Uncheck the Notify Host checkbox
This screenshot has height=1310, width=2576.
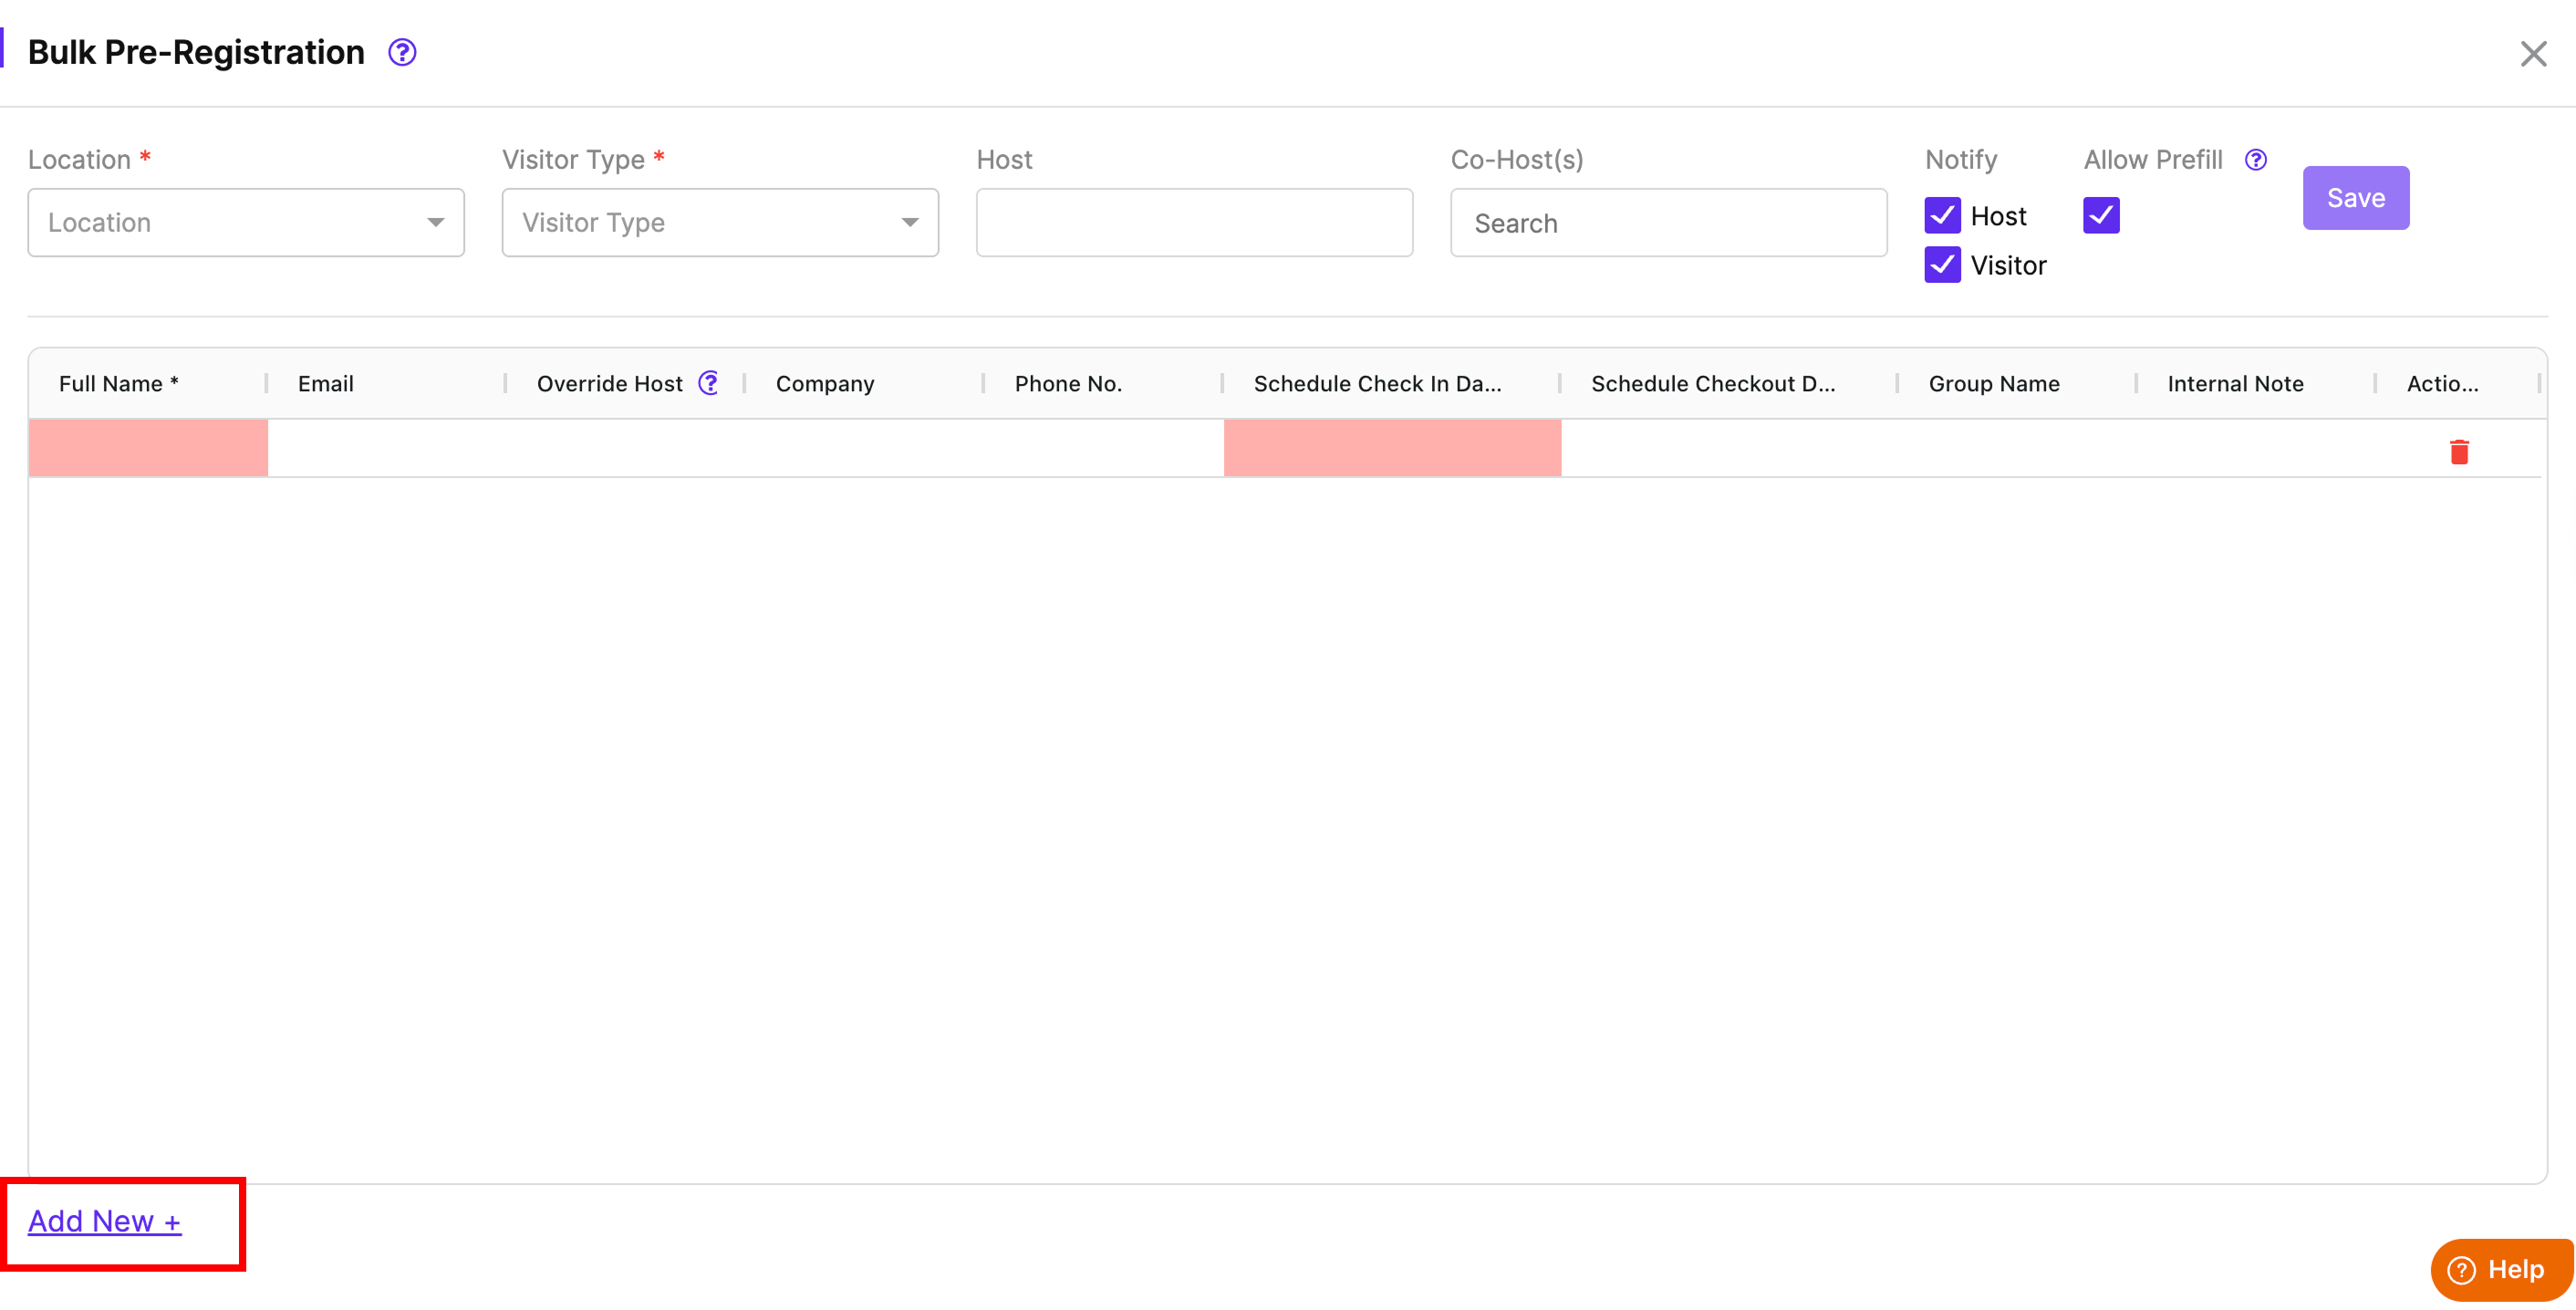pos(1942,216)
